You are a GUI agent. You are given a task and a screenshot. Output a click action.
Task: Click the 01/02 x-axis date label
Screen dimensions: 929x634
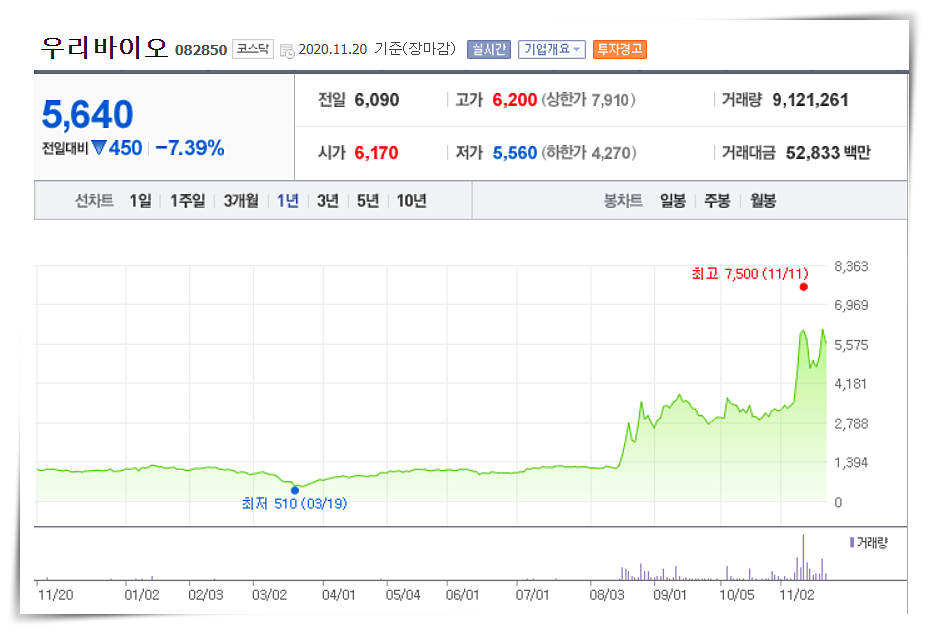click(x=142, y=595)
